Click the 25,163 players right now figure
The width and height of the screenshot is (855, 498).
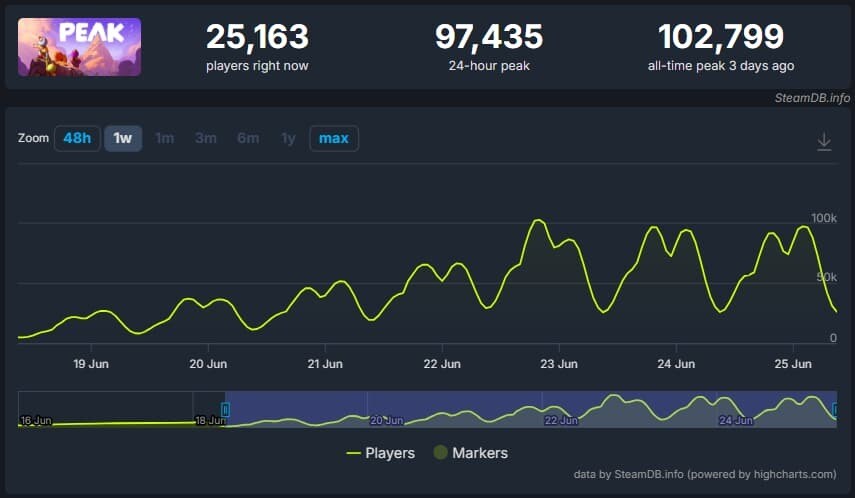(x=257, y=37)
